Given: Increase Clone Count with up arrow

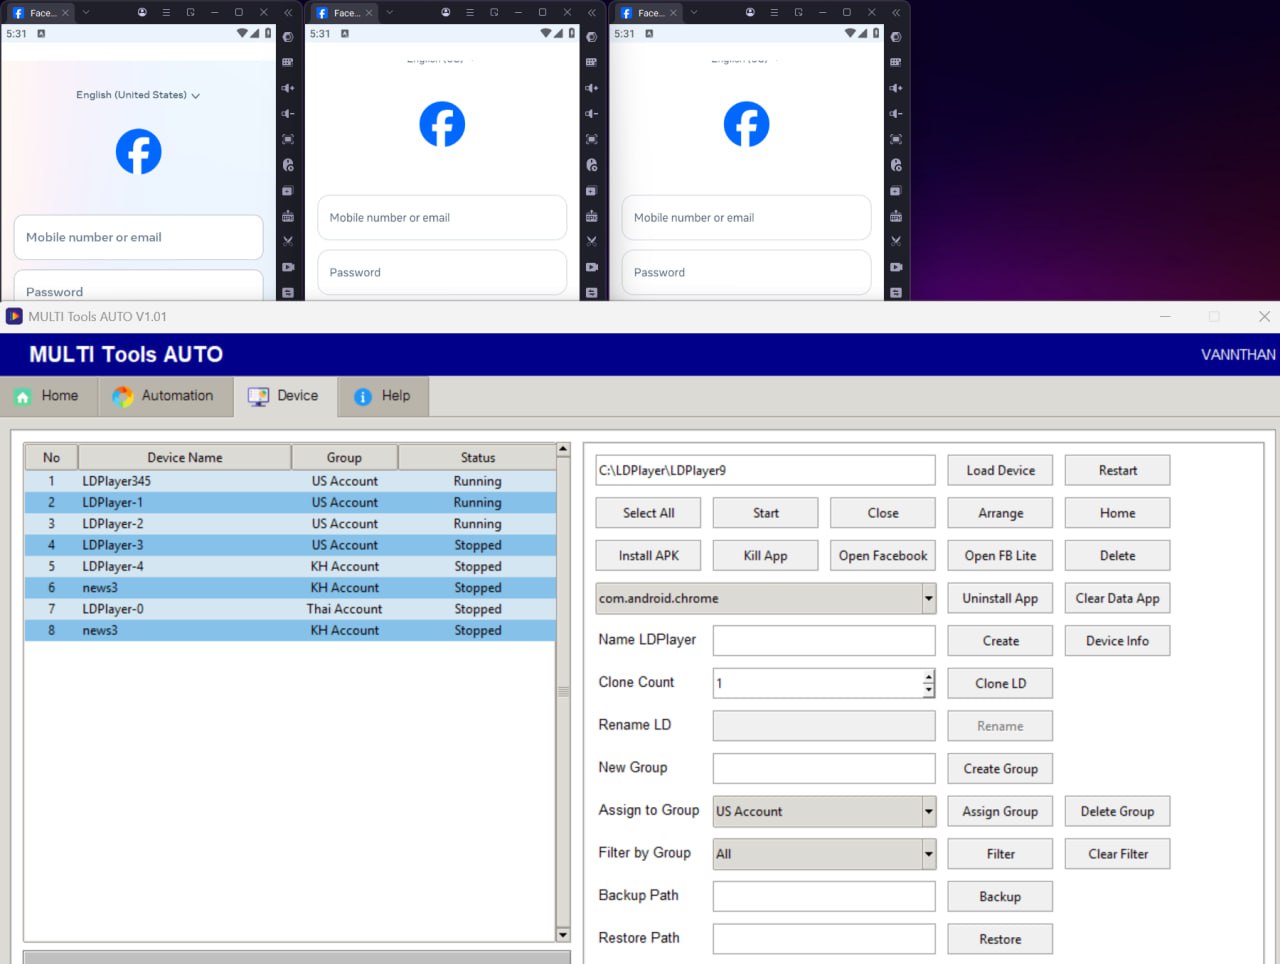Looking at the screenshot, I should (x=928, y=677).
